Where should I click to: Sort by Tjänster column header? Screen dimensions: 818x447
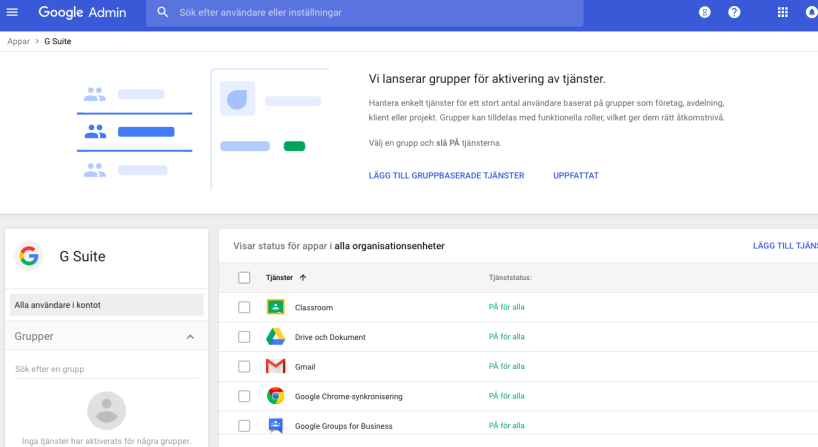click(x=279, y=277)
